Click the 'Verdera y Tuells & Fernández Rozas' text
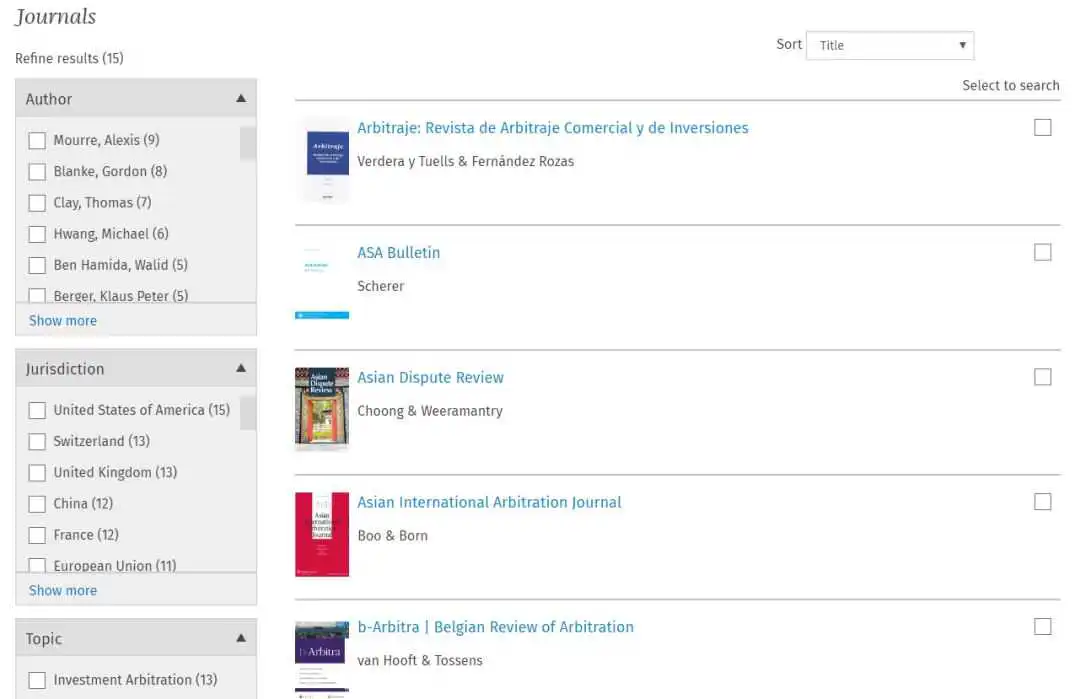 click(x=465, y=161)
